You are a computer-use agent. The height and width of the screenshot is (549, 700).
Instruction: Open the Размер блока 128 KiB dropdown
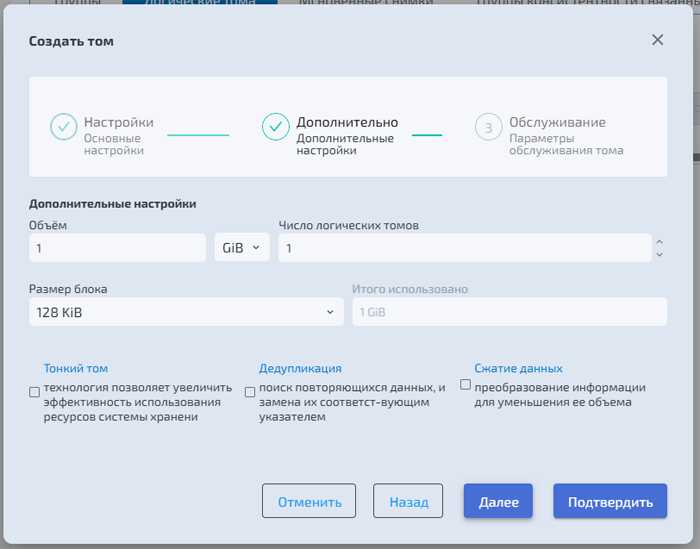tap(186, 312)
